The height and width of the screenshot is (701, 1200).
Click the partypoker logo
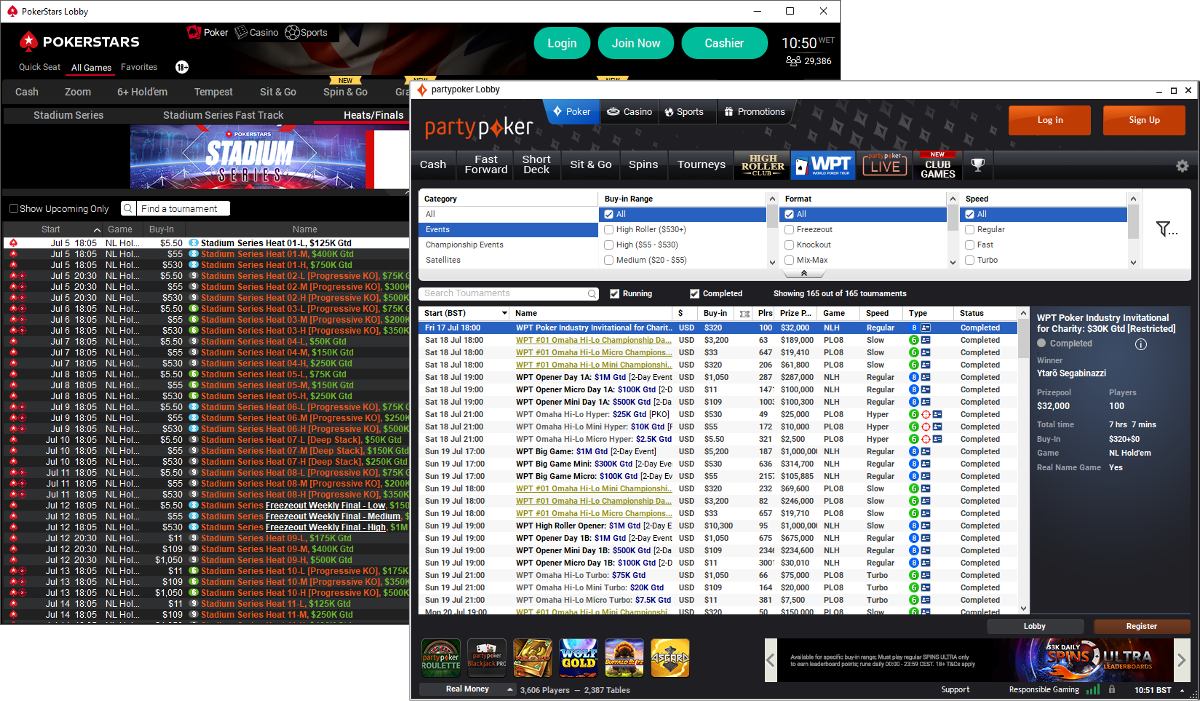click(x=479, y=127)
